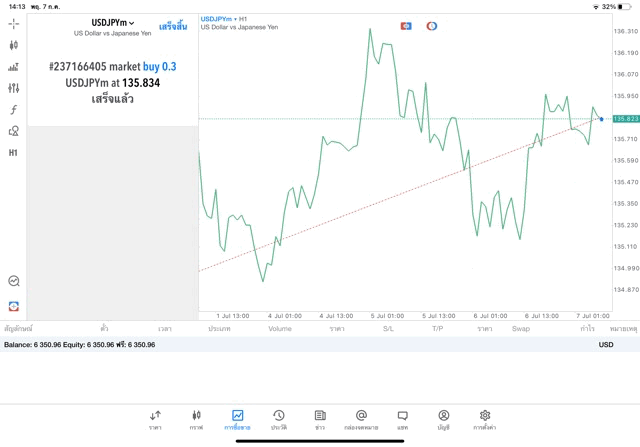Open the แชท chat tab
The image size is (640, 447).
tap(402, 420)
